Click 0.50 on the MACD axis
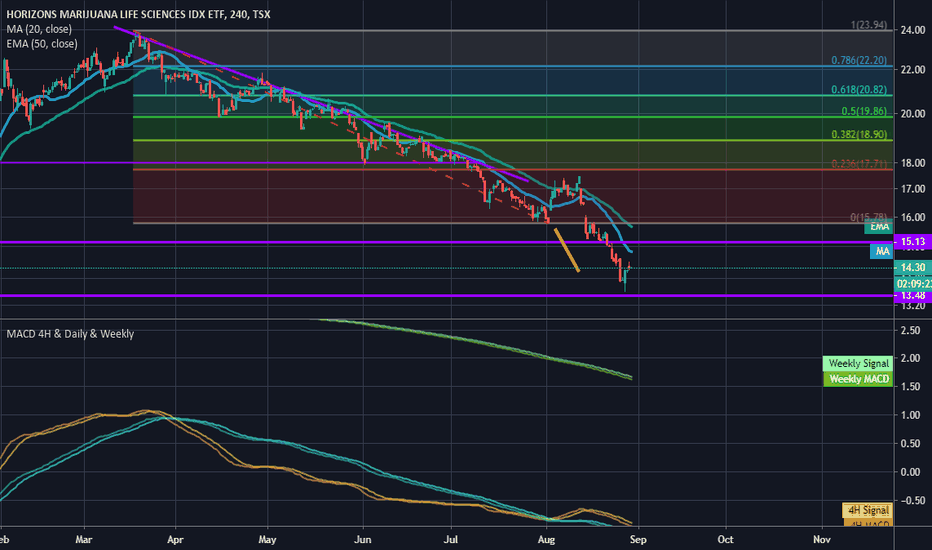 click(x=911, y=444)
